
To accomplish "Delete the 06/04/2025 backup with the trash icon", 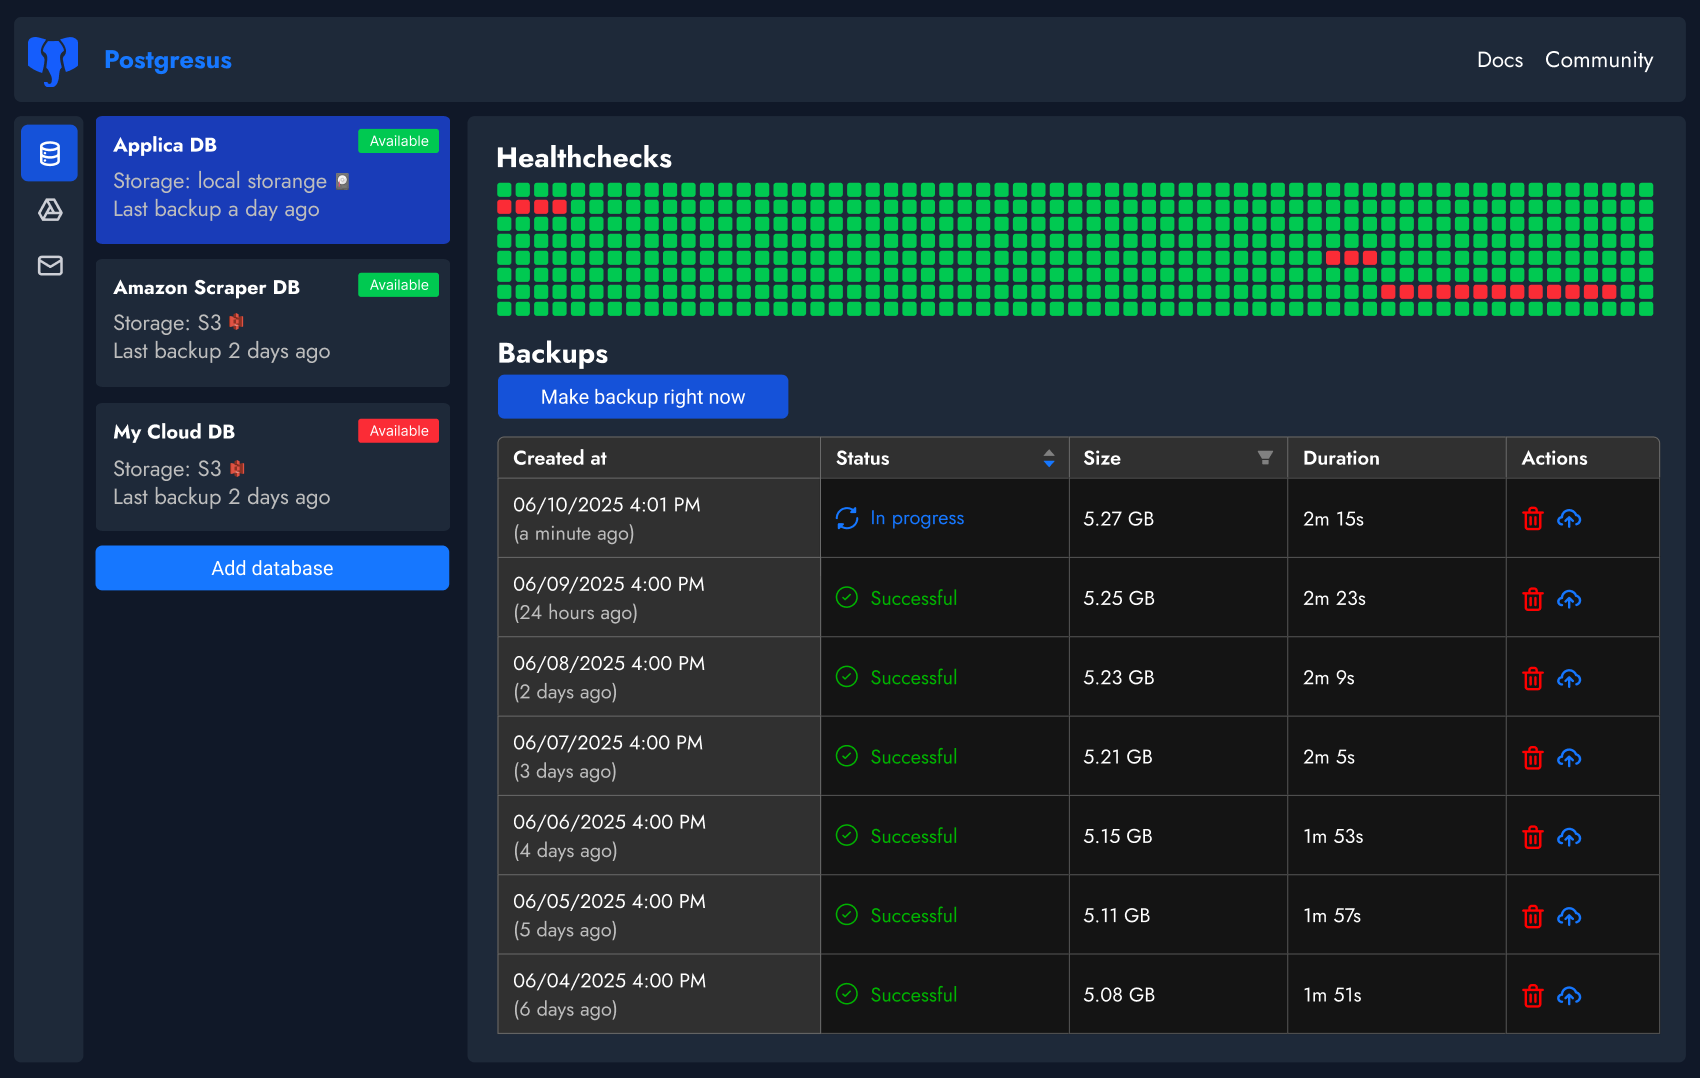I will (1533, 996).
